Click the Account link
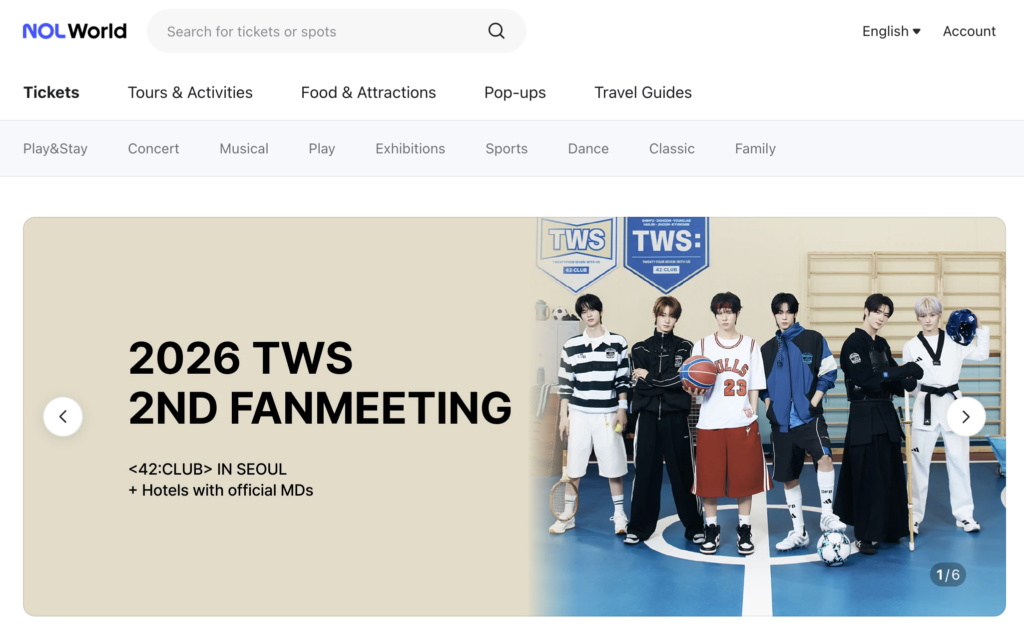The height and width of the screenshot is (639, 1024). click(x=969, y=31)
